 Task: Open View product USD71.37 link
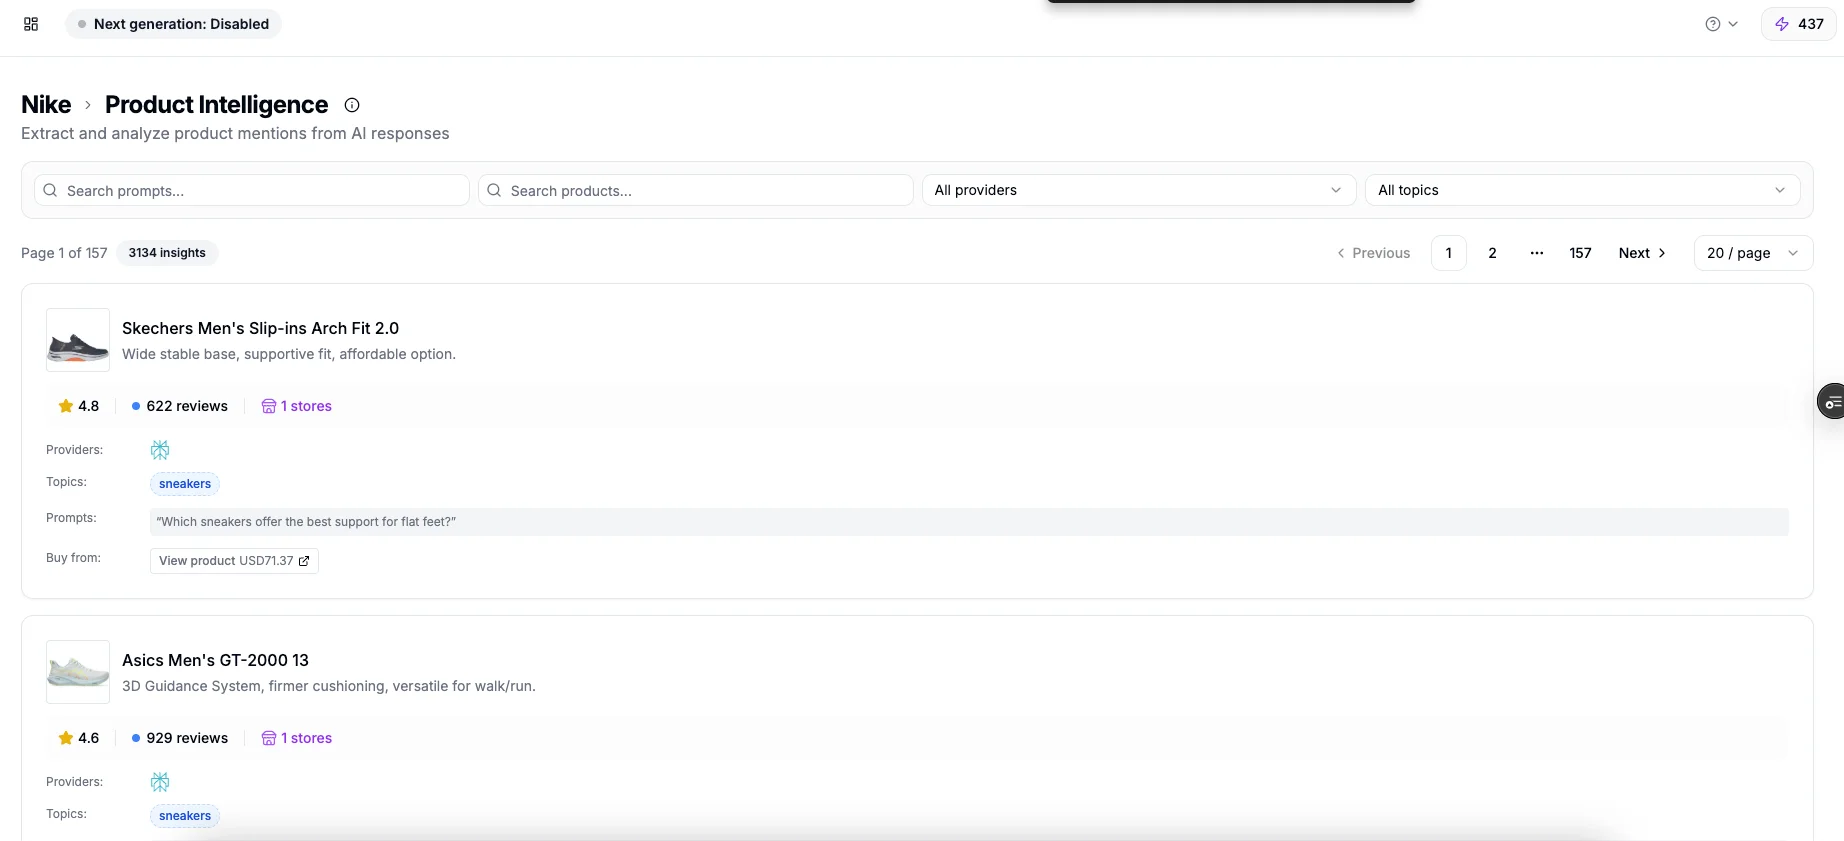pyautogui.click(x=234, y=561)
